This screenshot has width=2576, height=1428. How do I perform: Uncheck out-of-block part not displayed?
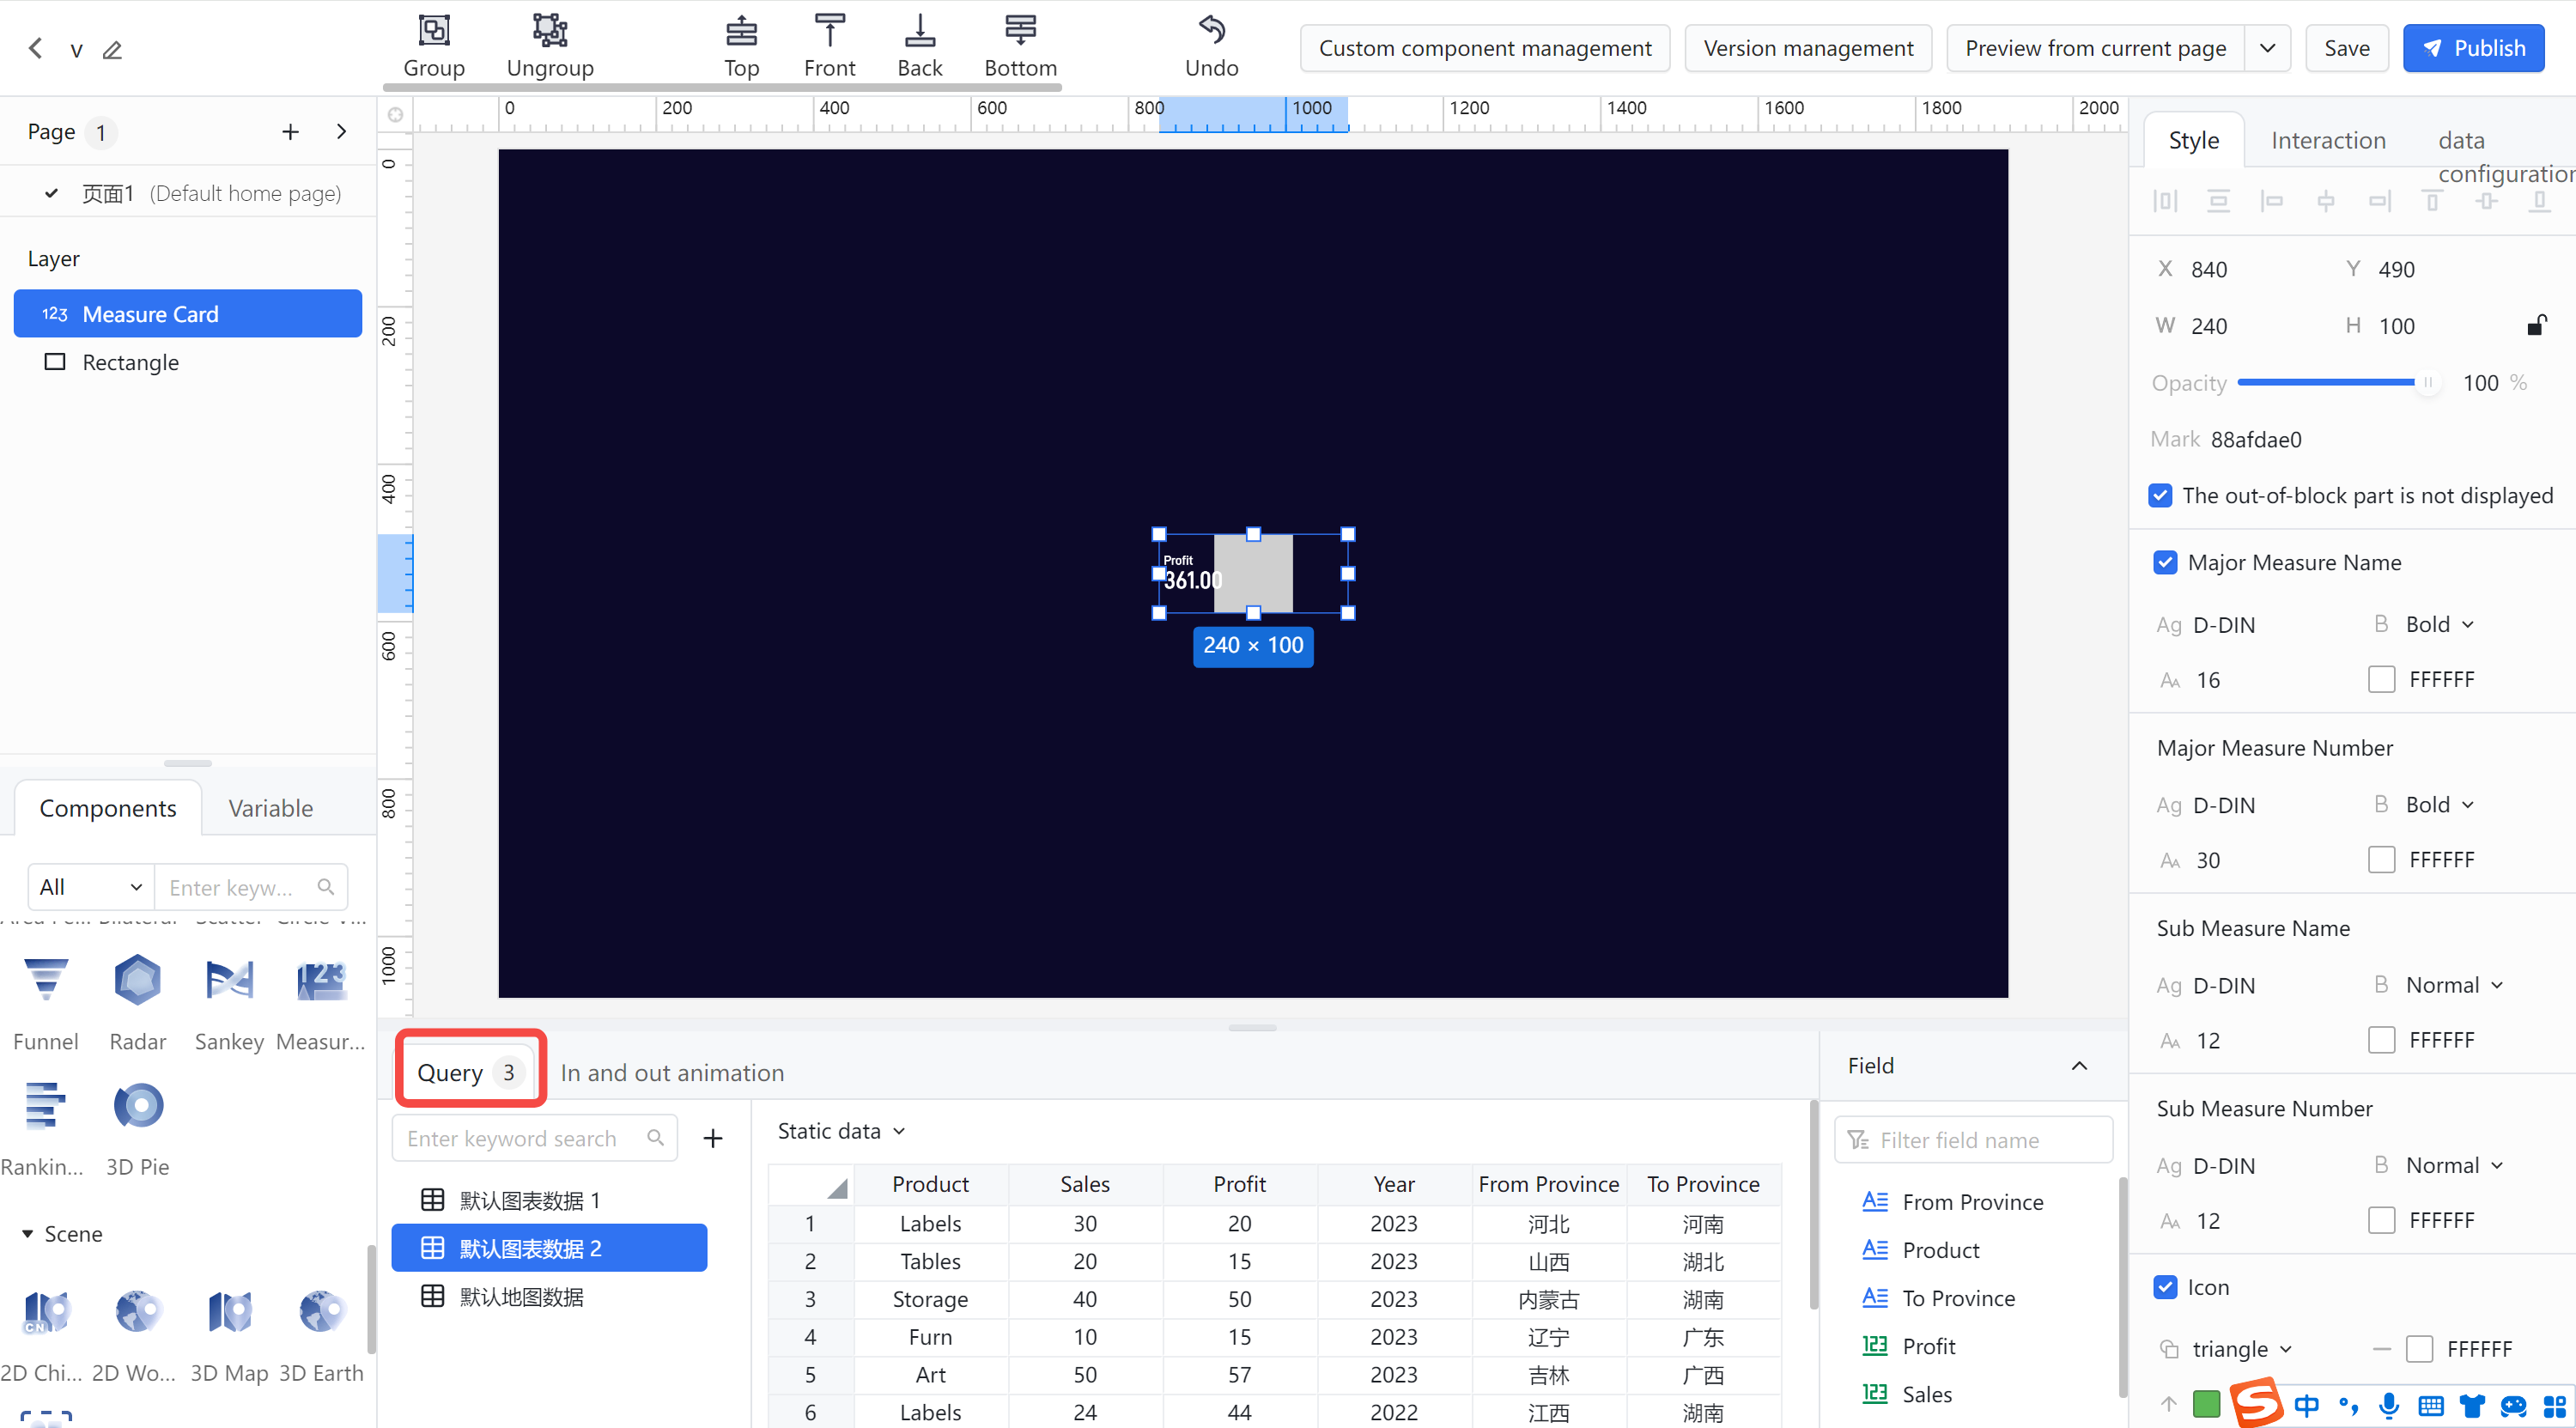pyautogui.click(x=2160, y=495)
